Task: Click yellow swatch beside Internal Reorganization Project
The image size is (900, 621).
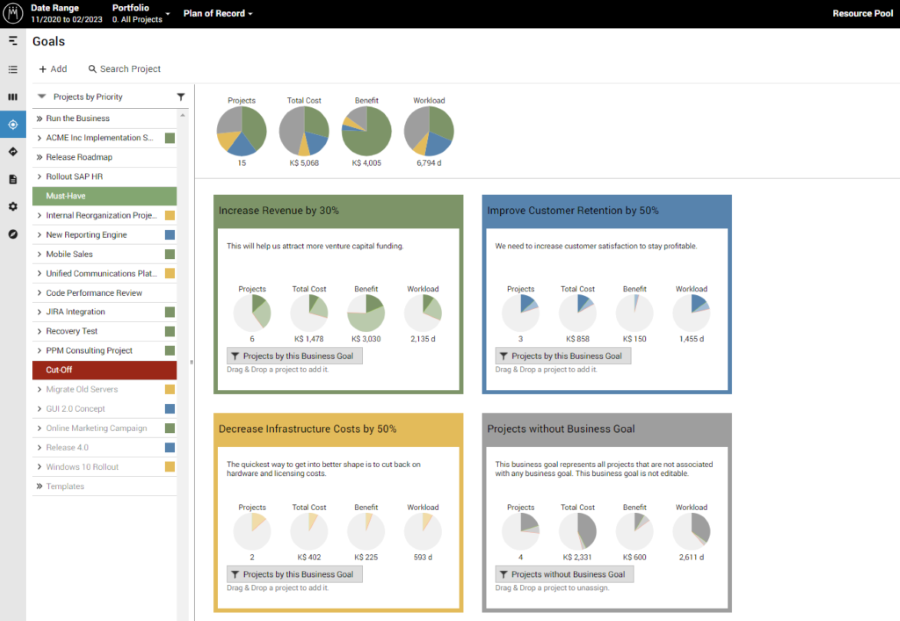Action: pyautogui.click(x=170, y=215)
